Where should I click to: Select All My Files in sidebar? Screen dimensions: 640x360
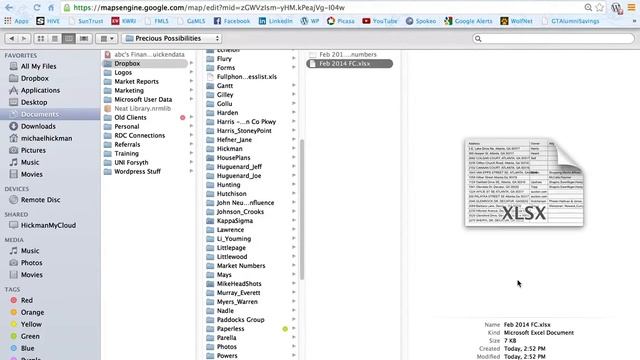point(38,66)
